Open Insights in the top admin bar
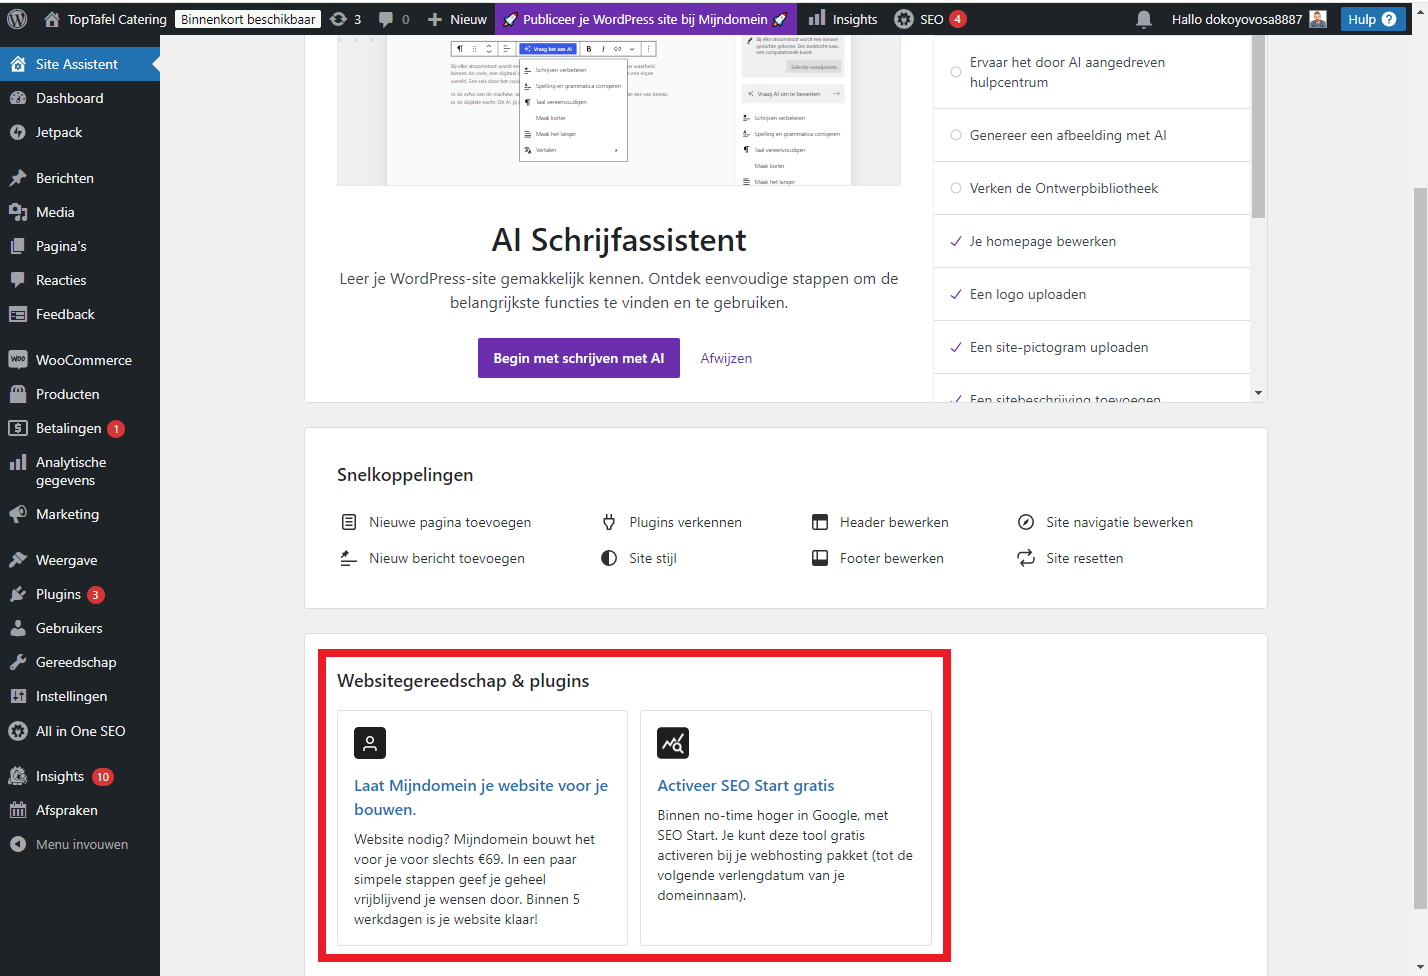This screenshot has height=976, width=1428. (x=843, y=19)
